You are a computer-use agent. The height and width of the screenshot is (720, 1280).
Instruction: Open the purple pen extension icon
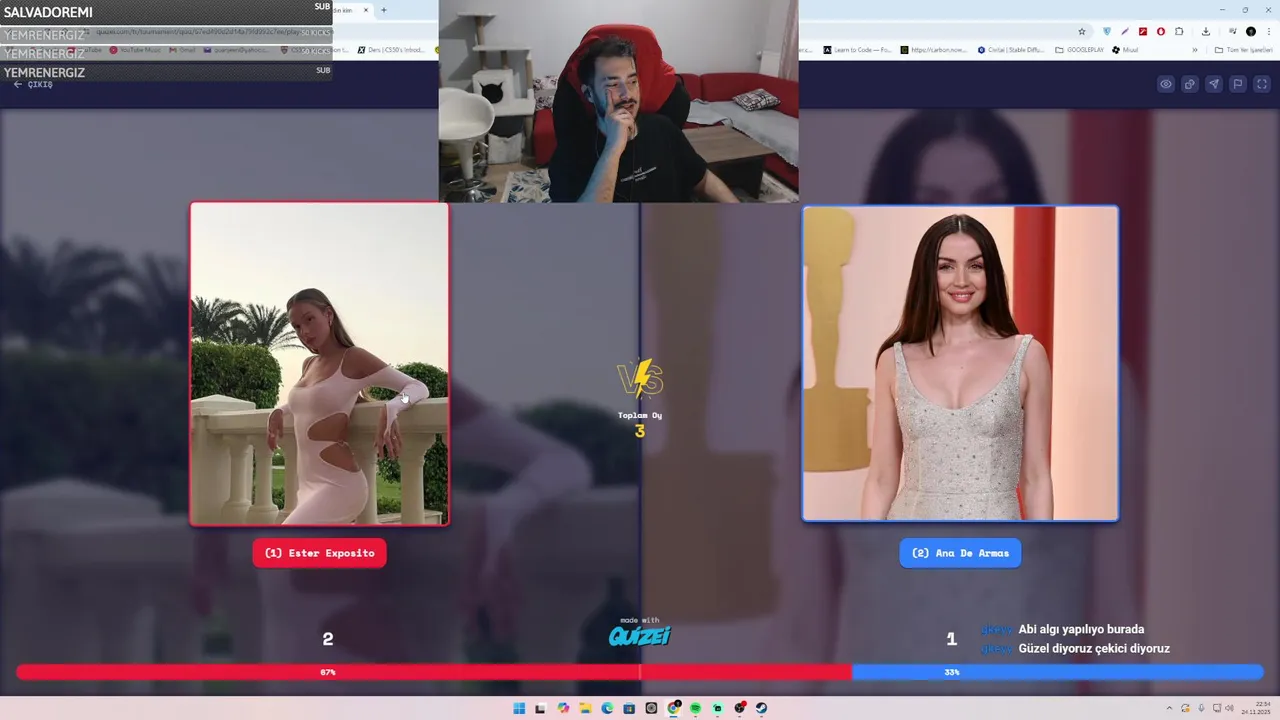(x=1125, y=32)
